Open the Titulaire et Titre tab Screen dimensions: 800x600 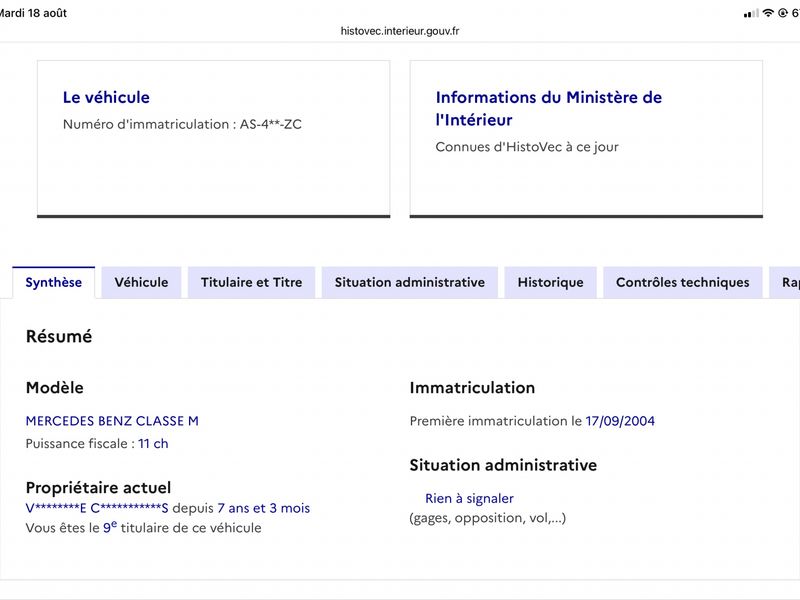pos(252,282)
